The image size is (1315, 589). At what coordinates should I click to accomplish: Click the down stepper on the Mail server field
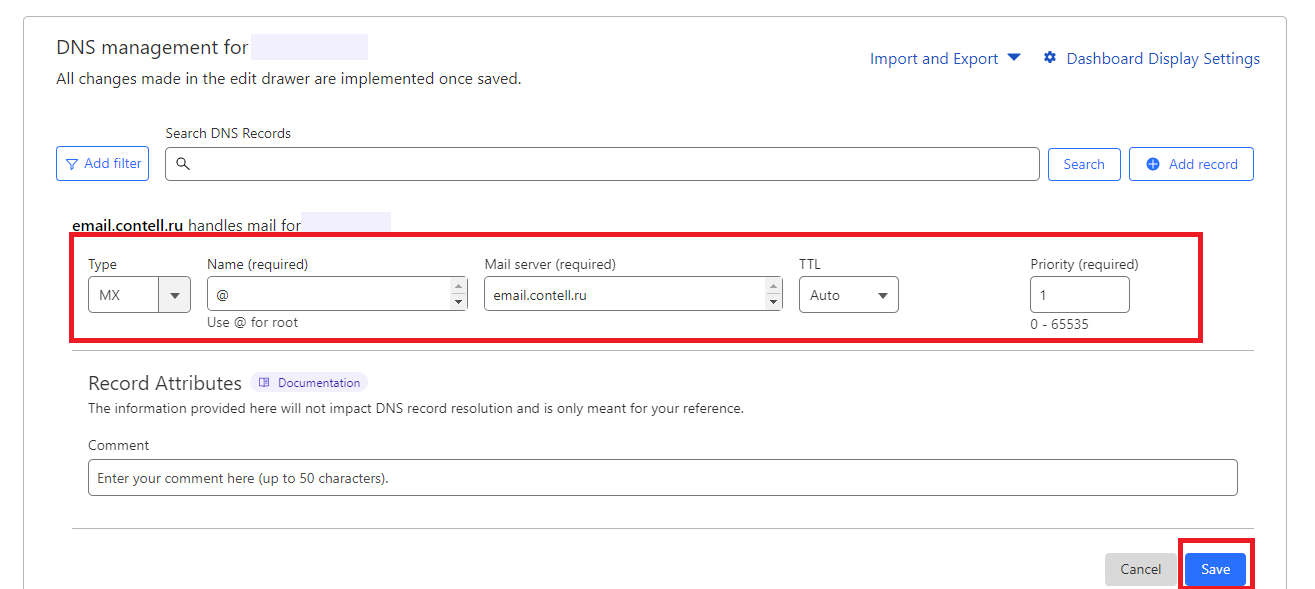pyautogui.click(x=773, y=300)
